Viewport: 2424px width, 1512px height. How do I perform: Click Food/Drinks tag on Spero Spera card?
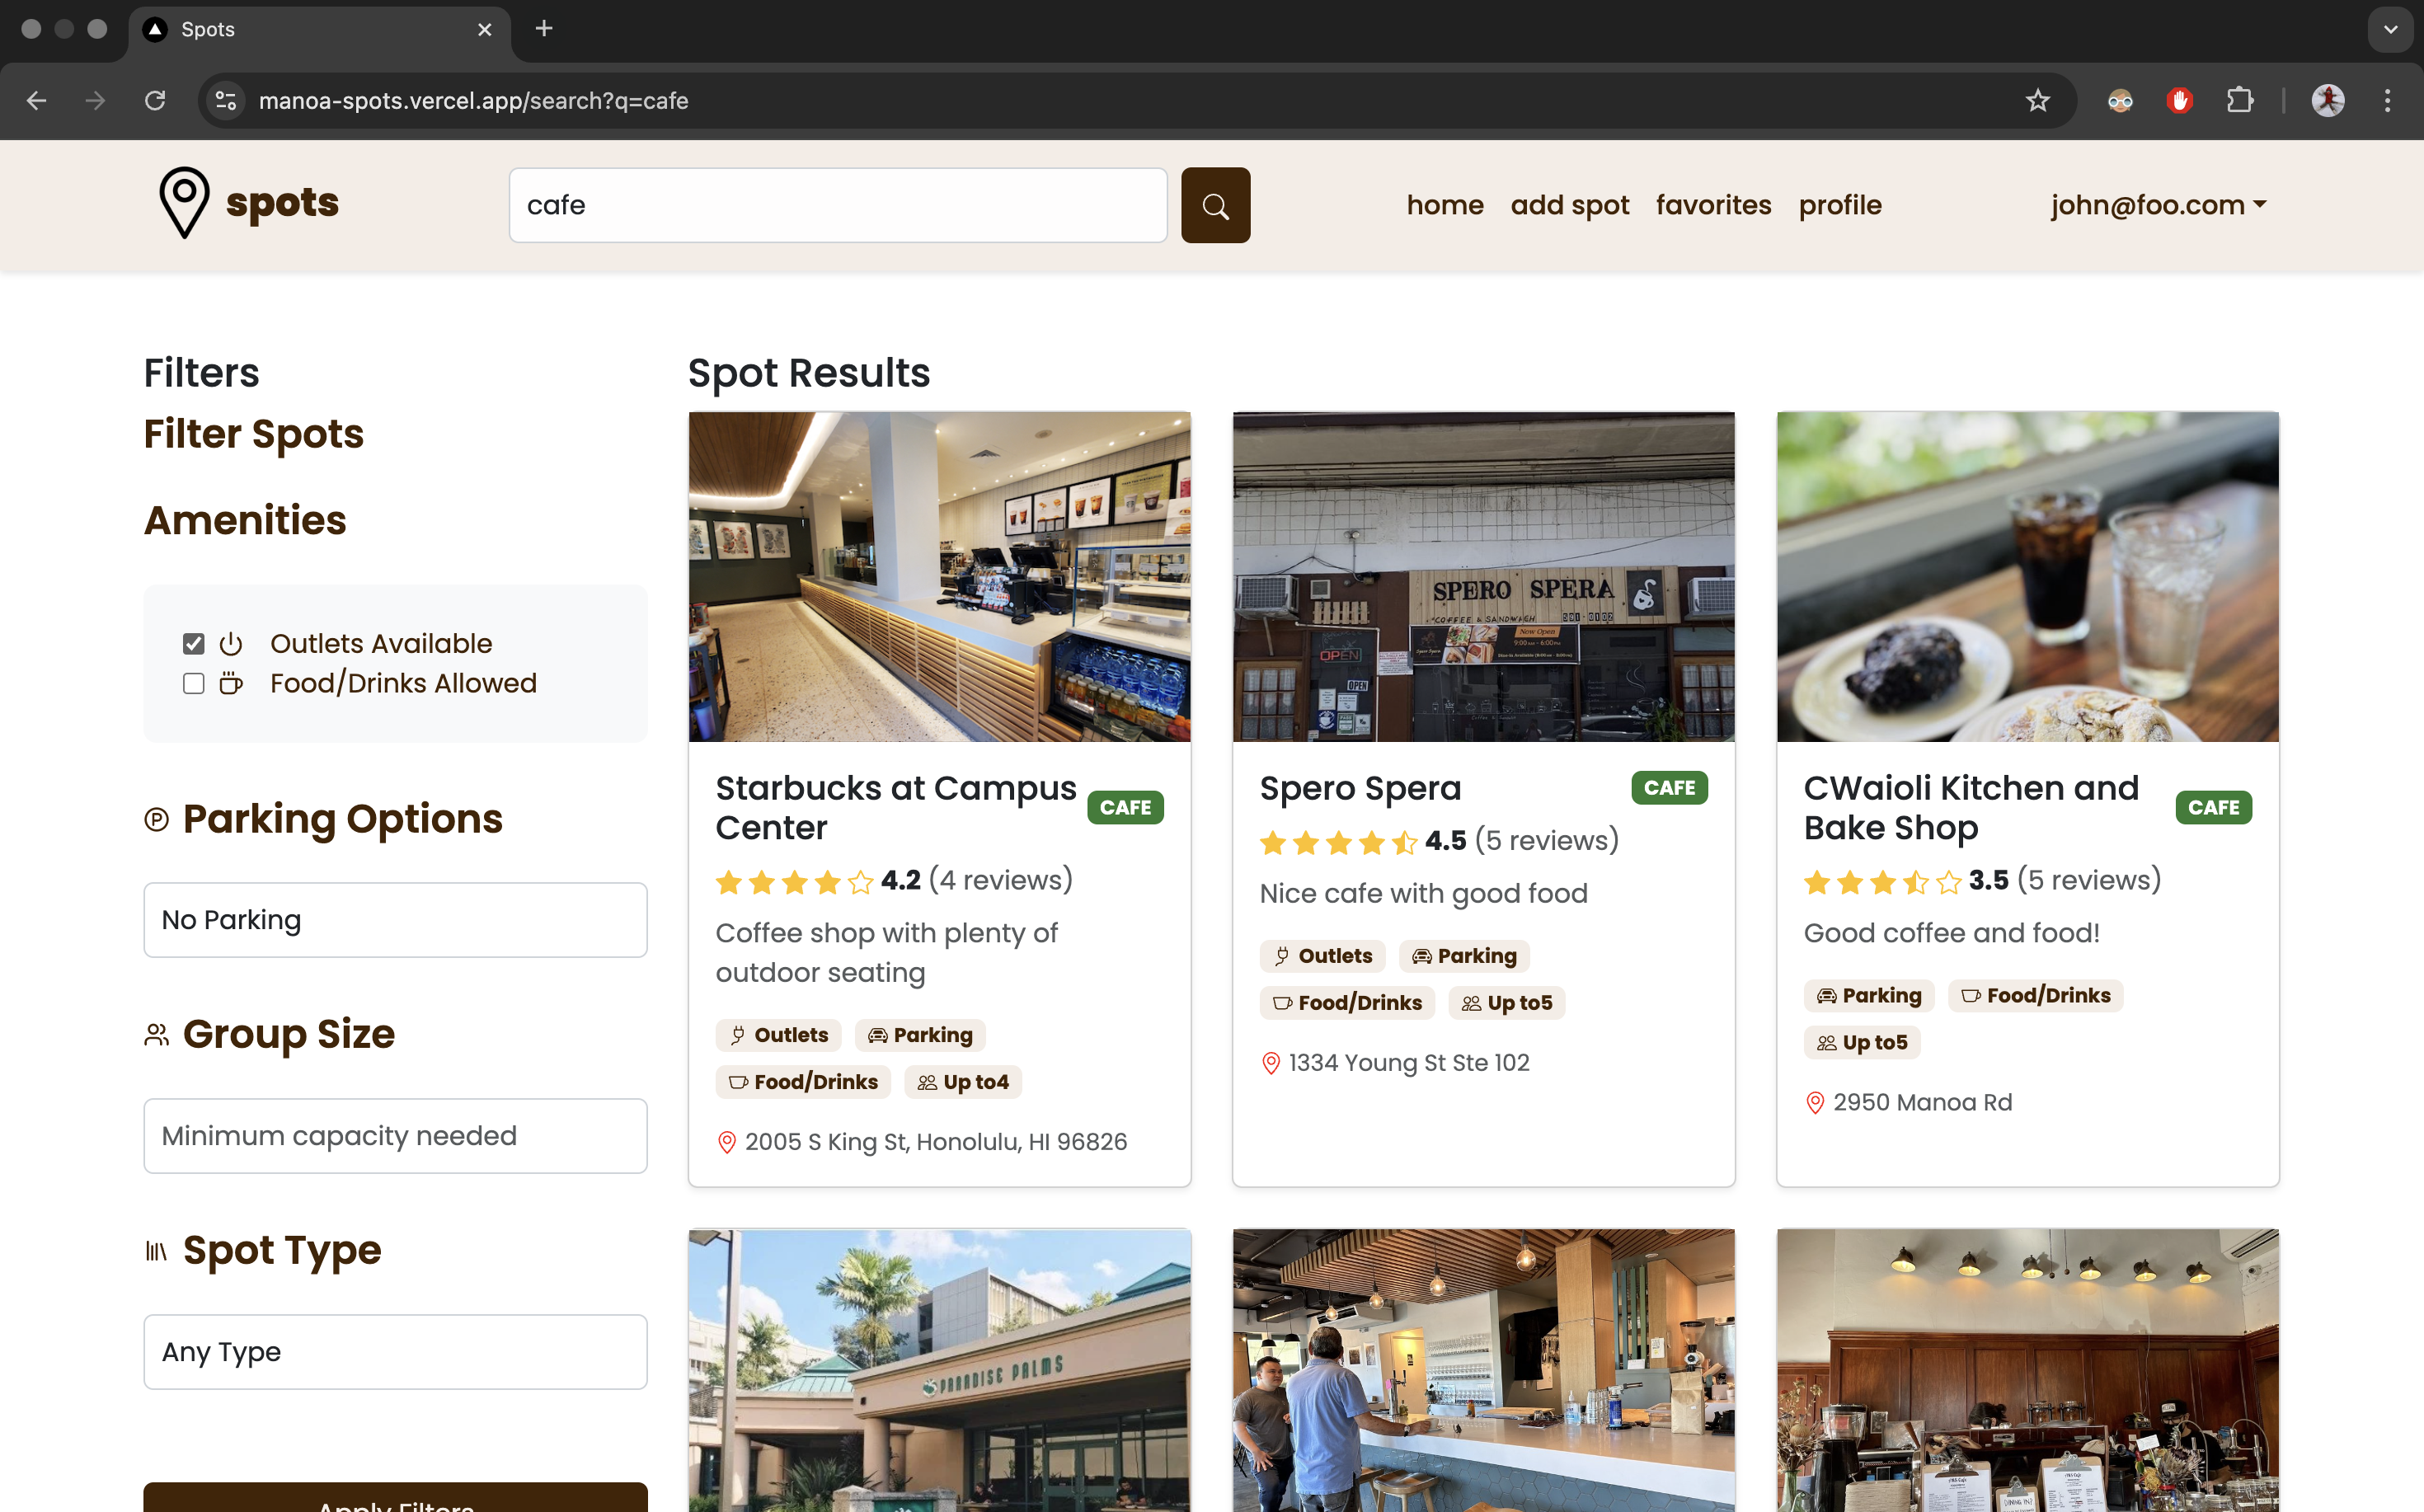click(x=1347, y=1003)
